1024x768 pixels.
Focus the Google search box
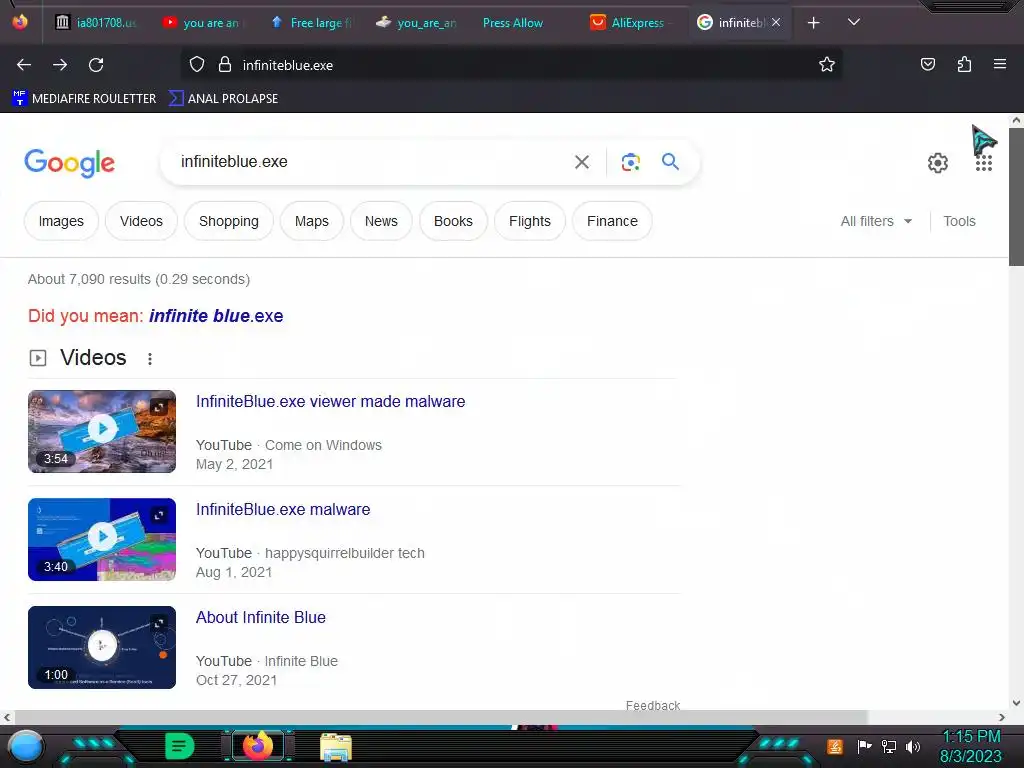(369, 161)
